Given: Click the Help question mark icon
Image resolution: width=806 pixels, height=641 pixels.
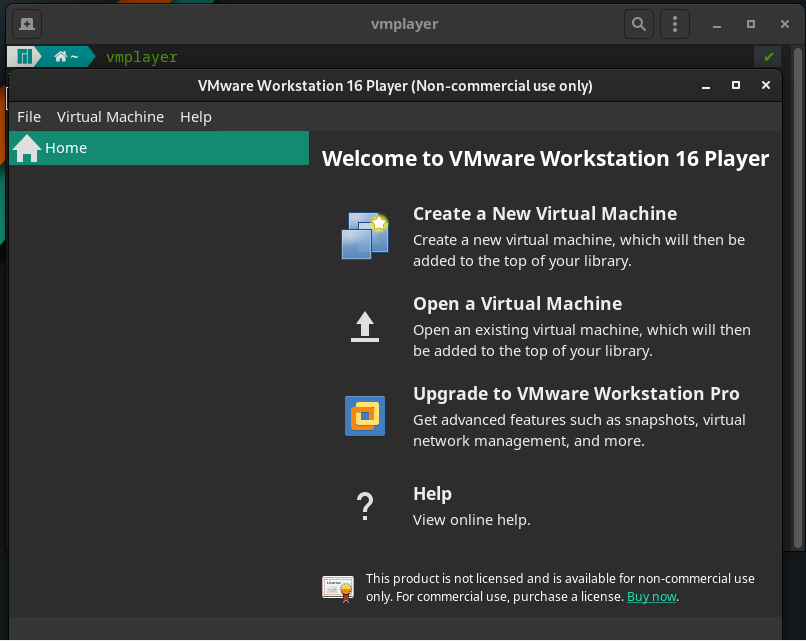Looking at the screenshot, I should [364, 507].
